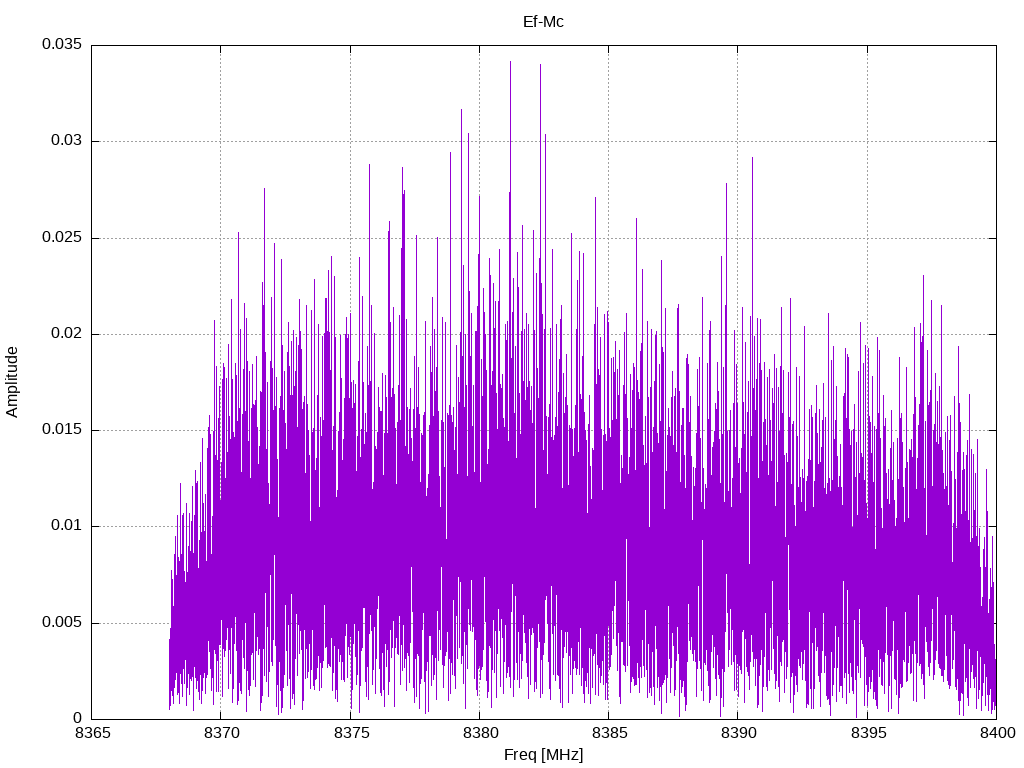Select the 8375 x-axis tick label
The height and width of the screenshot is (768, 1024).
coord(351,733)
